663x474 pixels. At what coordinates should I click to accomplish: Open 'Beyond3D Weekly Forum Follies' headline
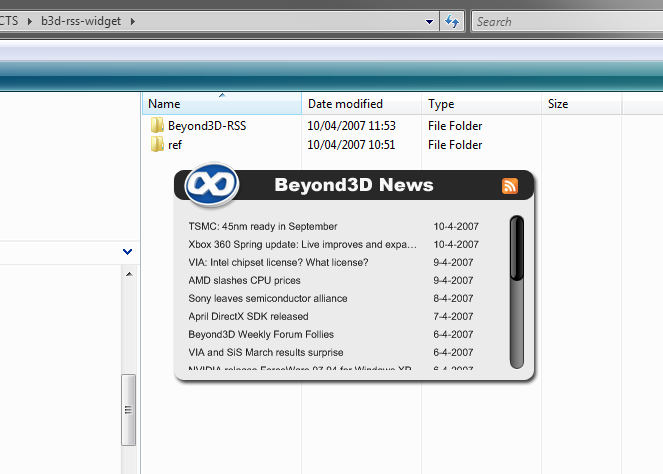[261, 334]
